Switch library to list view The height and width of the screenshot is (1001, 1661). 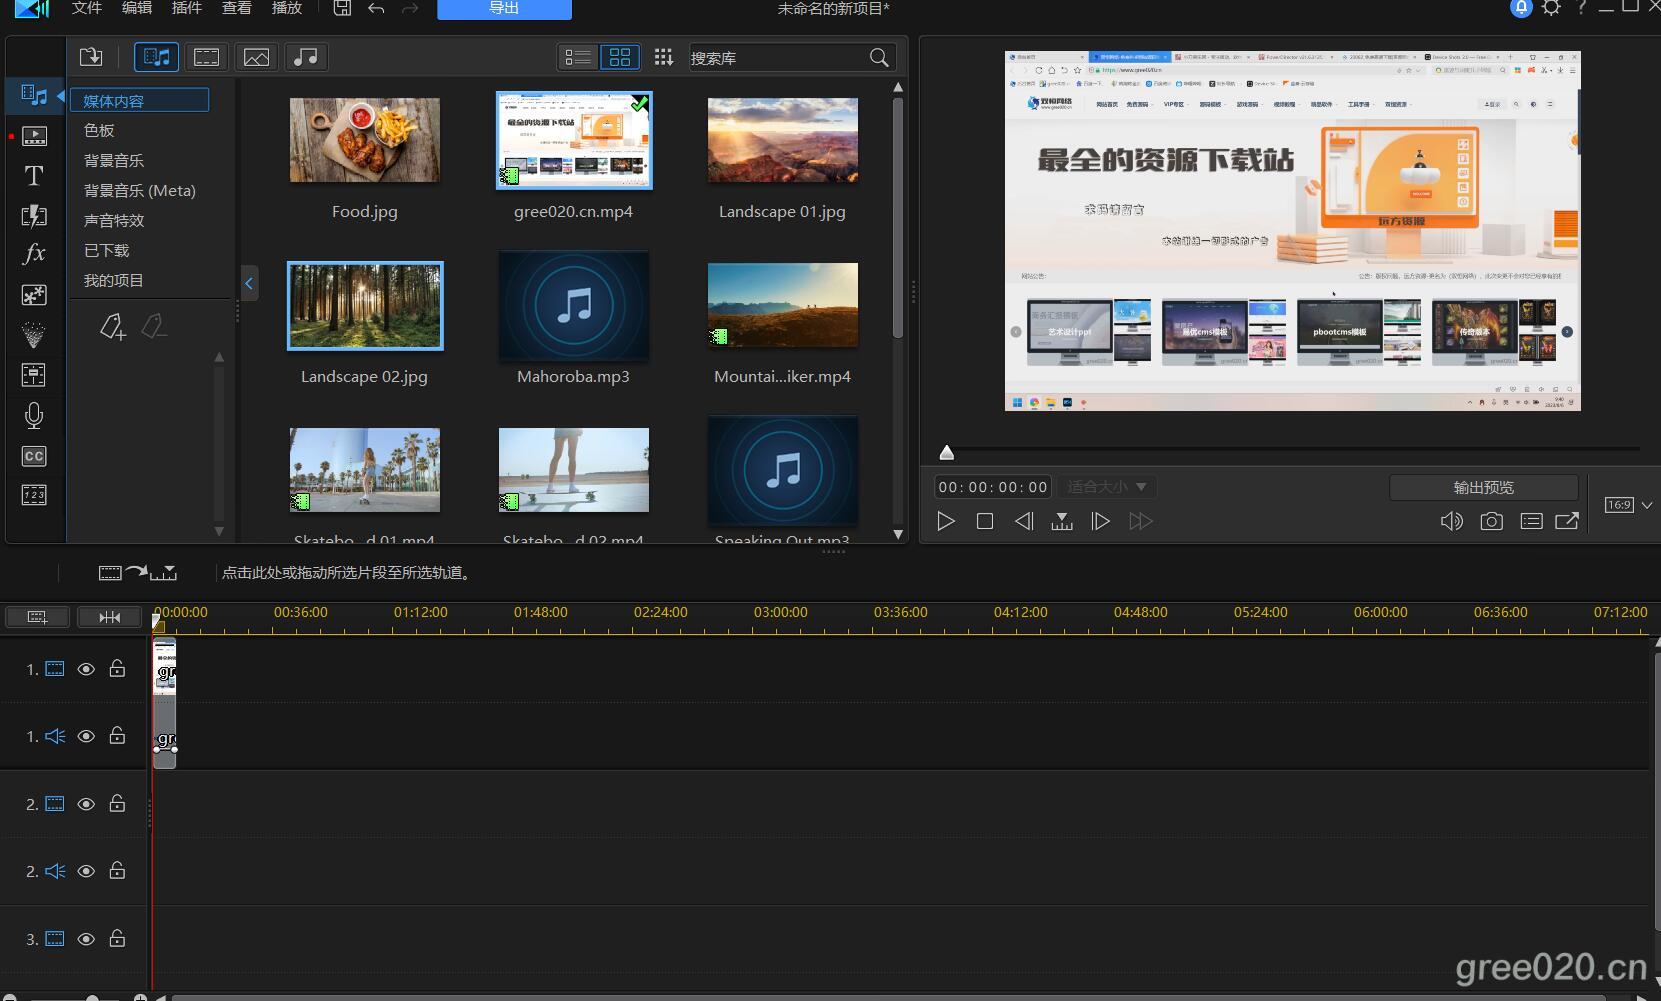pyautogui.click(x=578, y=57)
